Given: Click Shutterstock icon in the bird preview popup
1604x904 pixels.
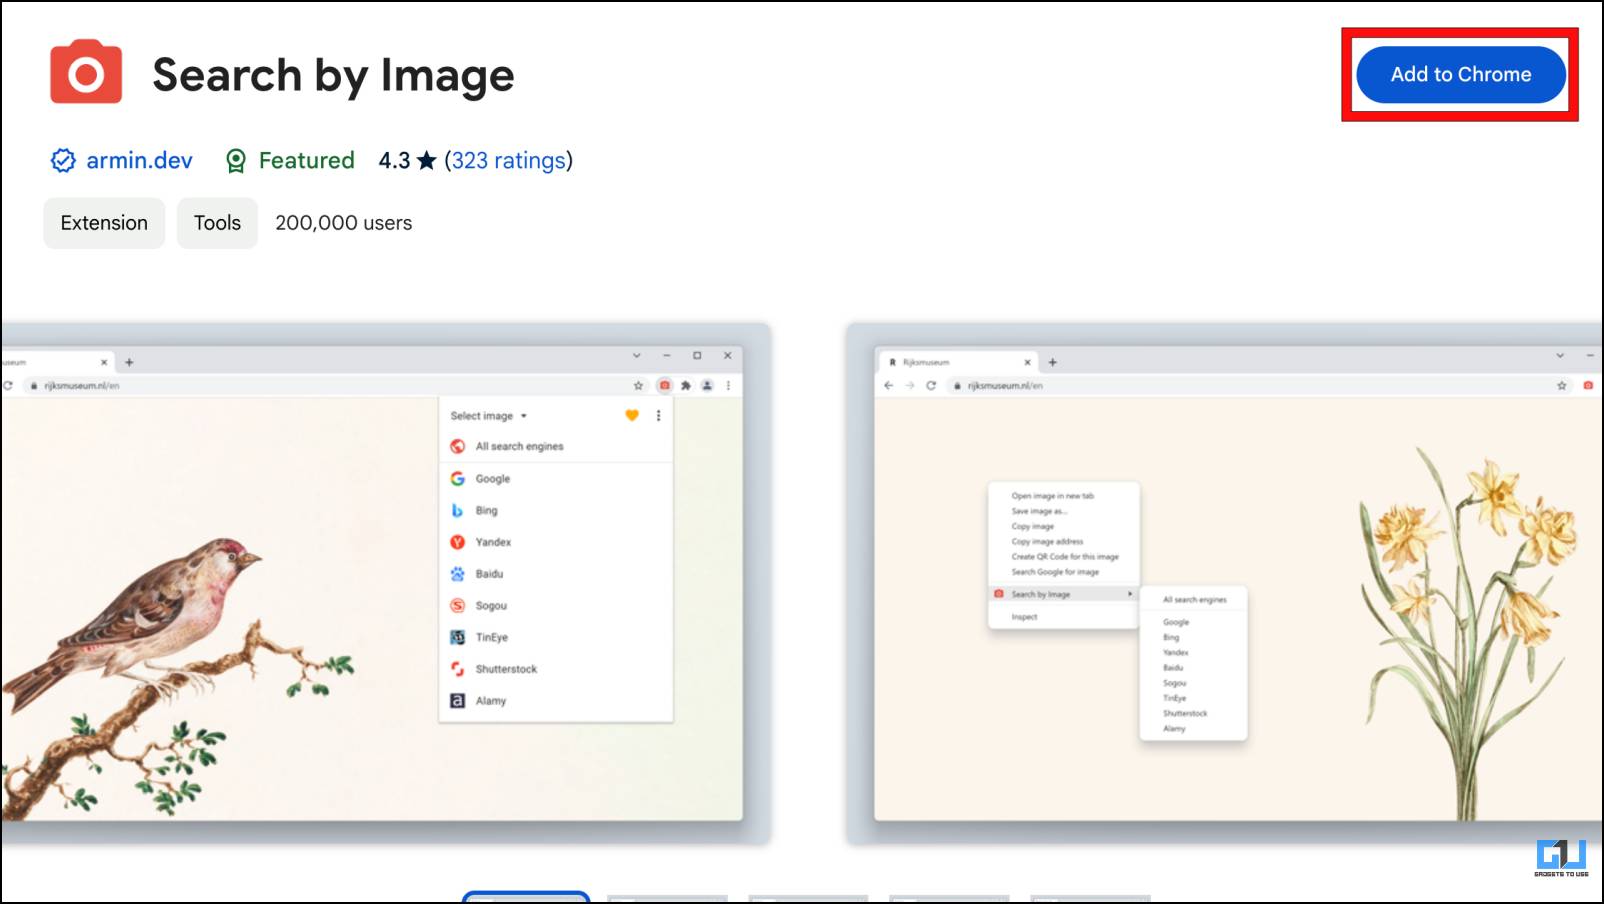Looking at the screenshot, I should [x=457, y=669].
